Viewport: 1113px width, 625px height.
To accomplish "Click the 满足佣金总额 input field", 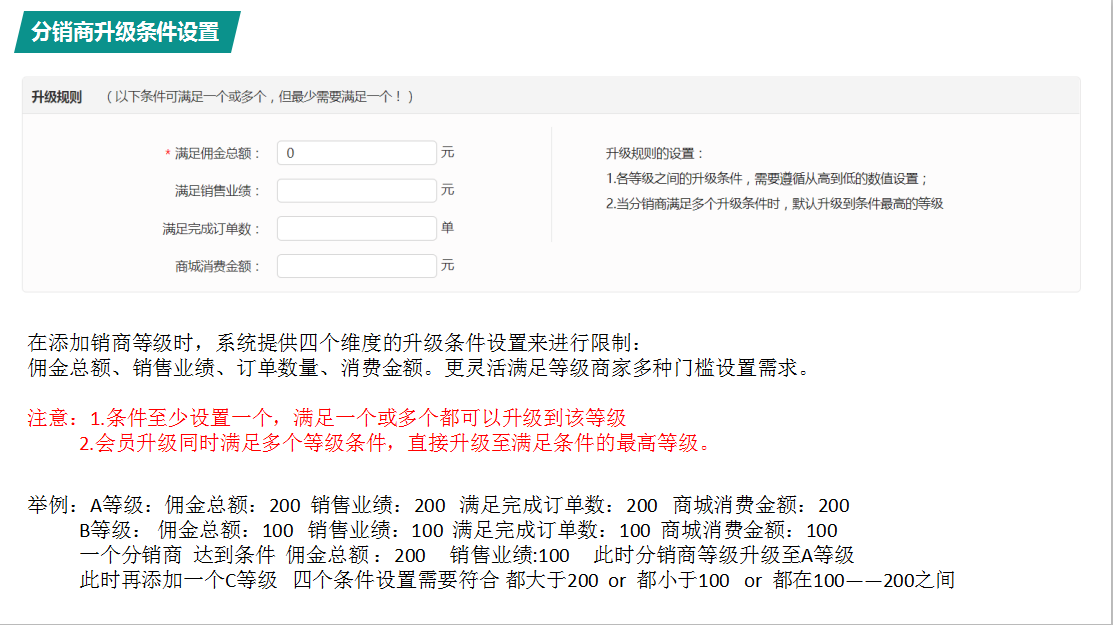I will pos(356,153).
